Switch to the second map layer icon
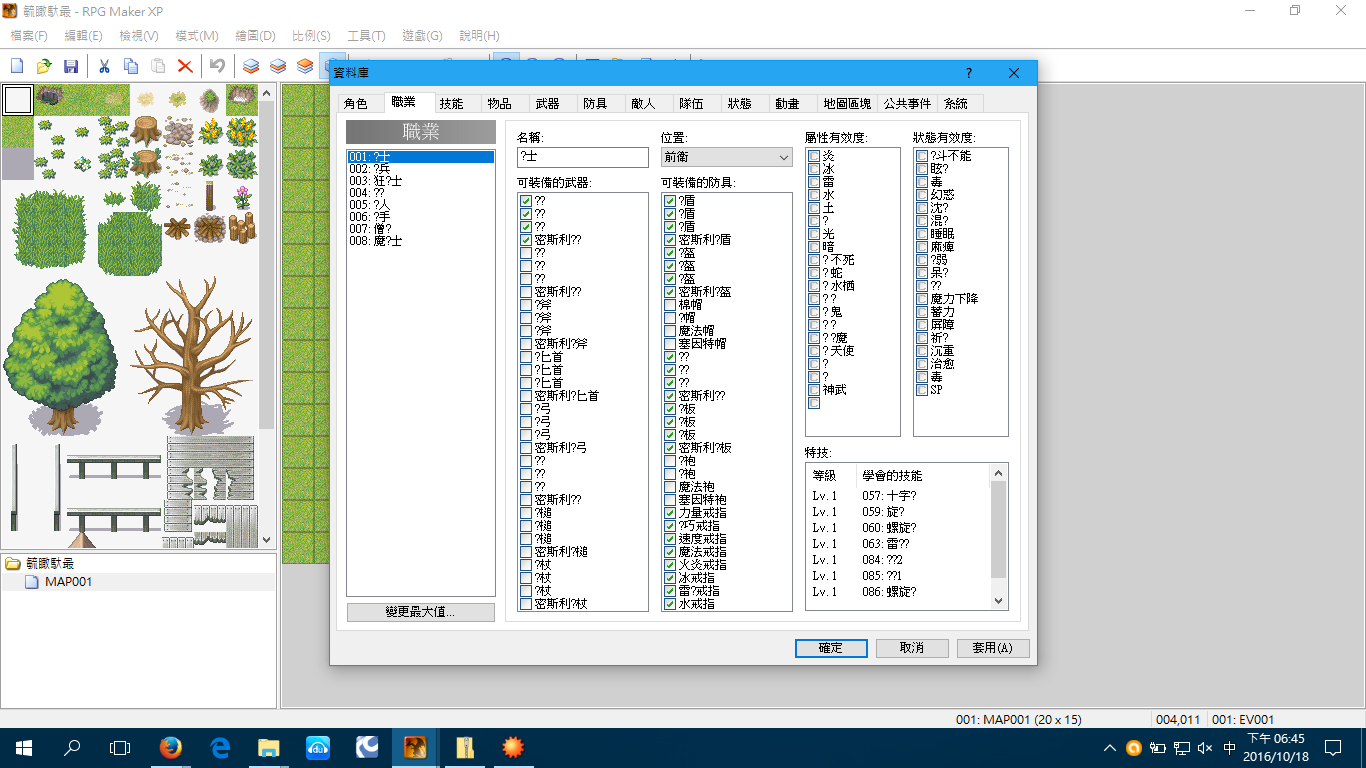 [278, 66]
